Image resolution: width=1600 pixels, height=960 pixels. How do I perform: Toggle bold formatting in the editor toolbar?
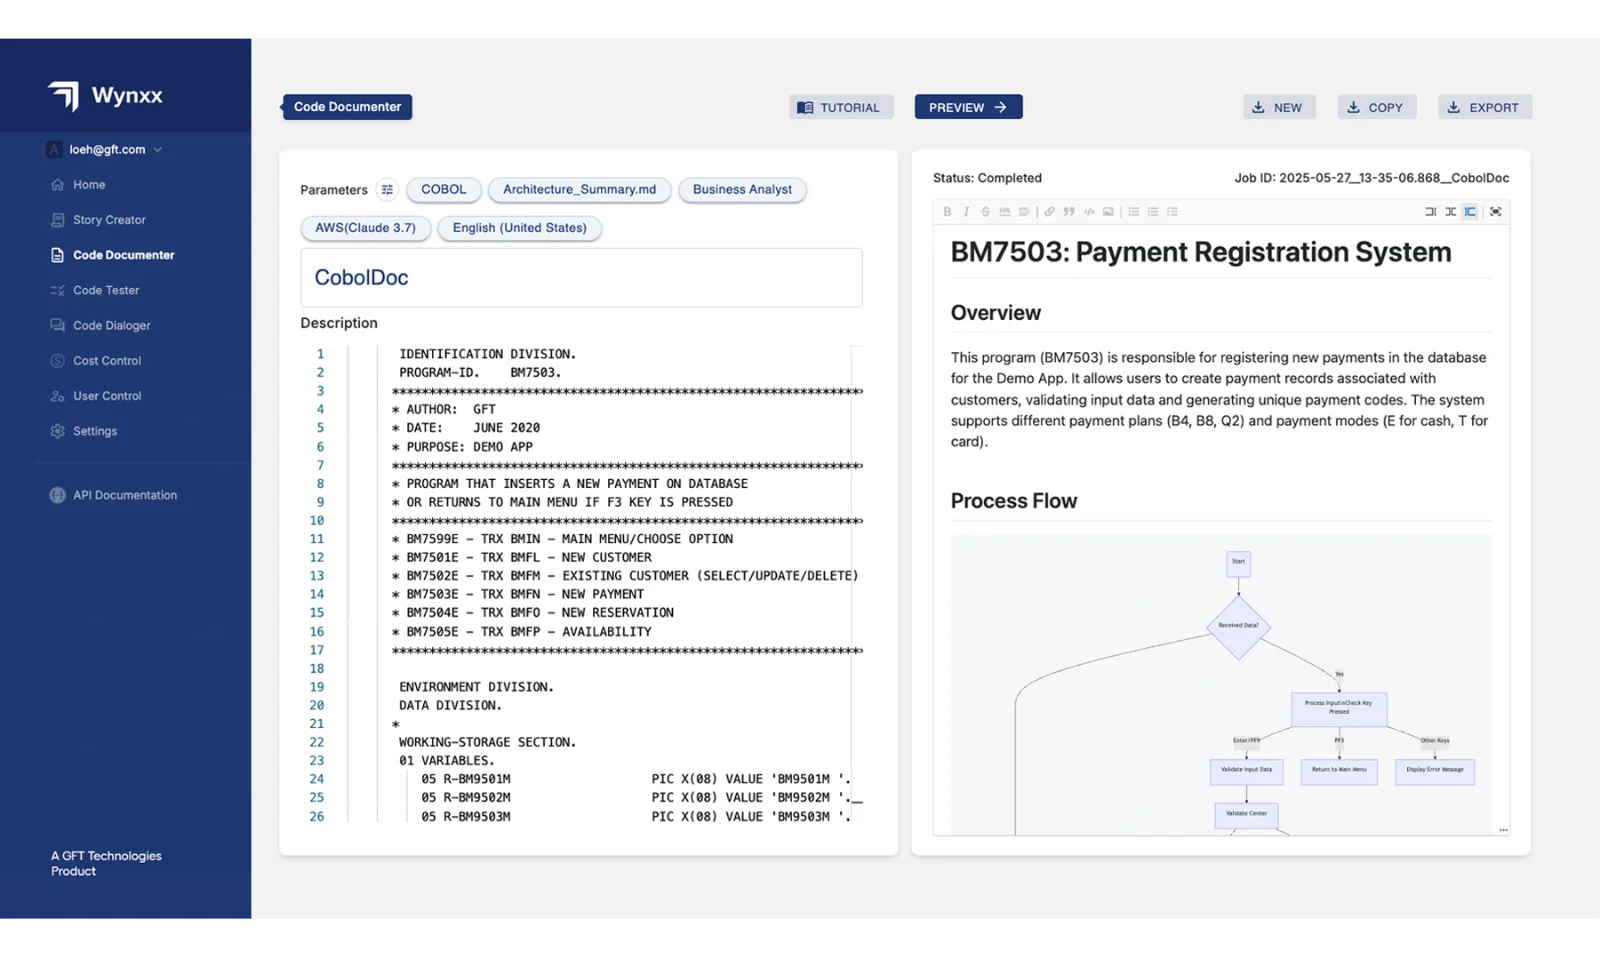947,212
